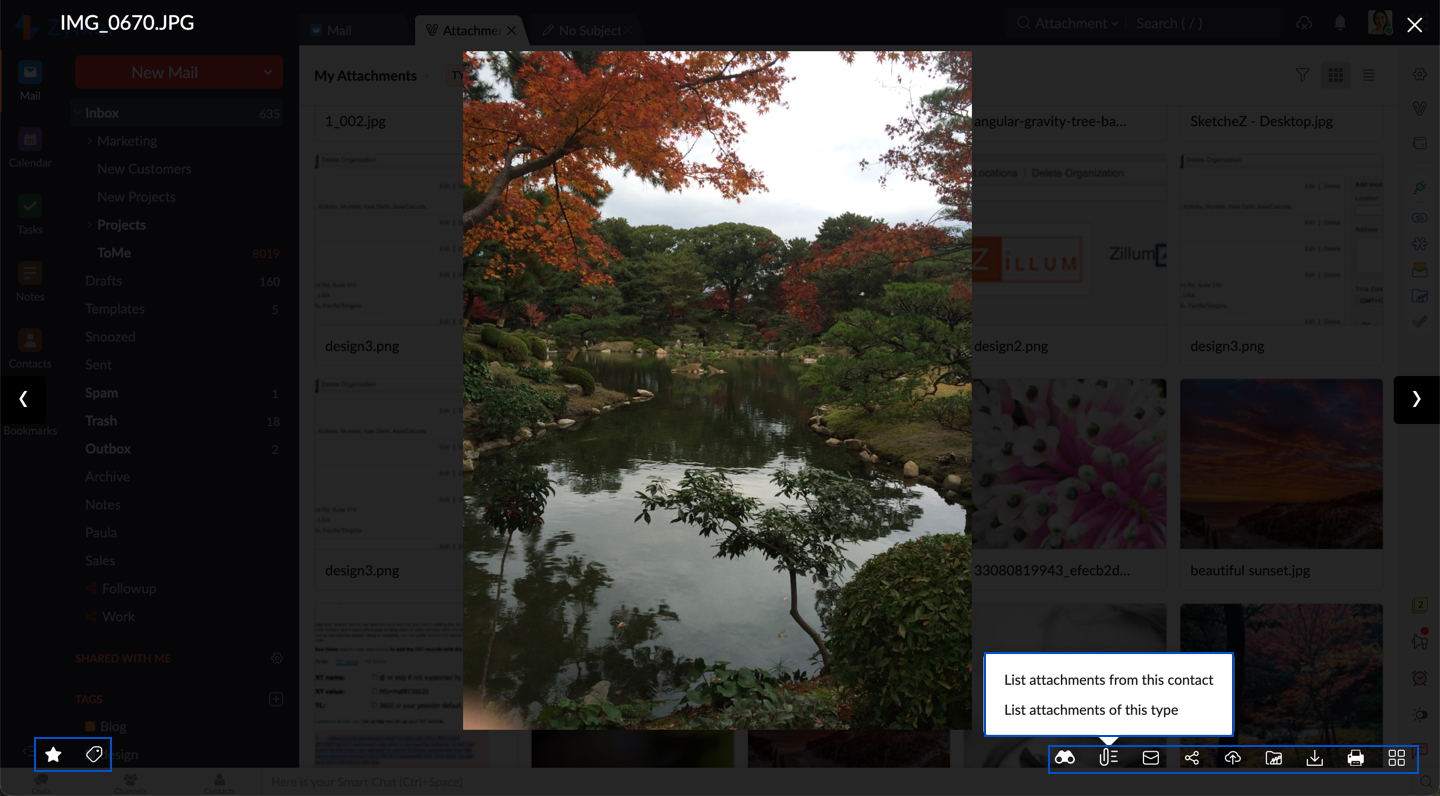Switch to grid thumbnails view icon
1440x796 pixels.
coord(1397,758)
